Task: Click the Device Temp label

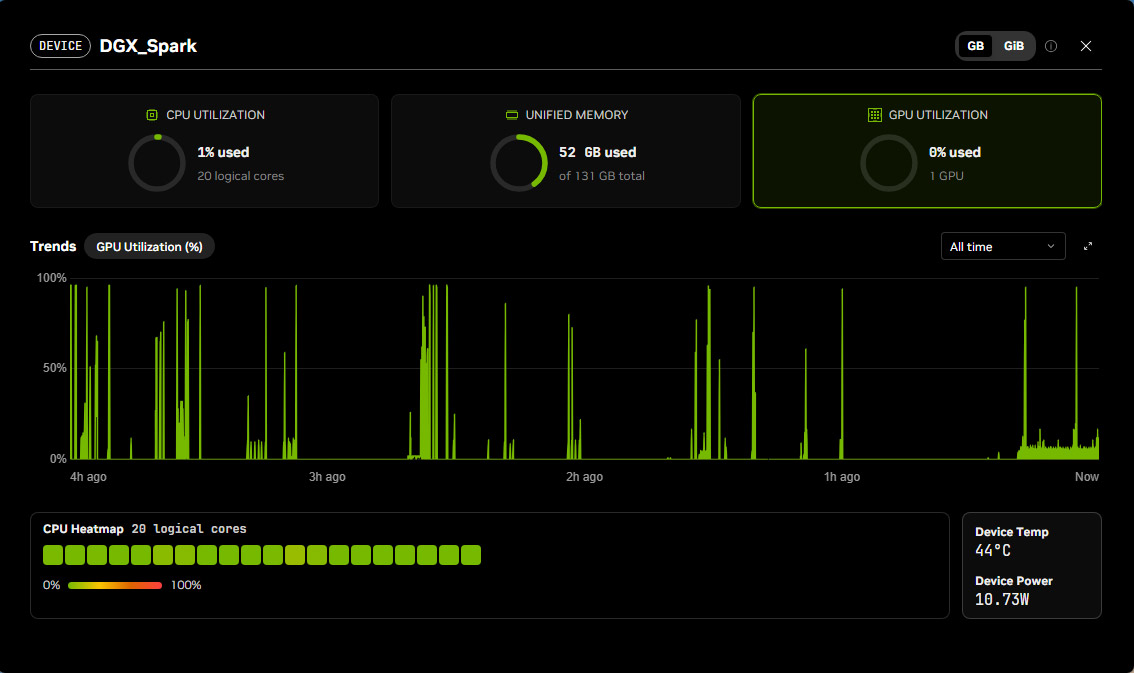Action: pyautogui.click(x=1012, y=532)
